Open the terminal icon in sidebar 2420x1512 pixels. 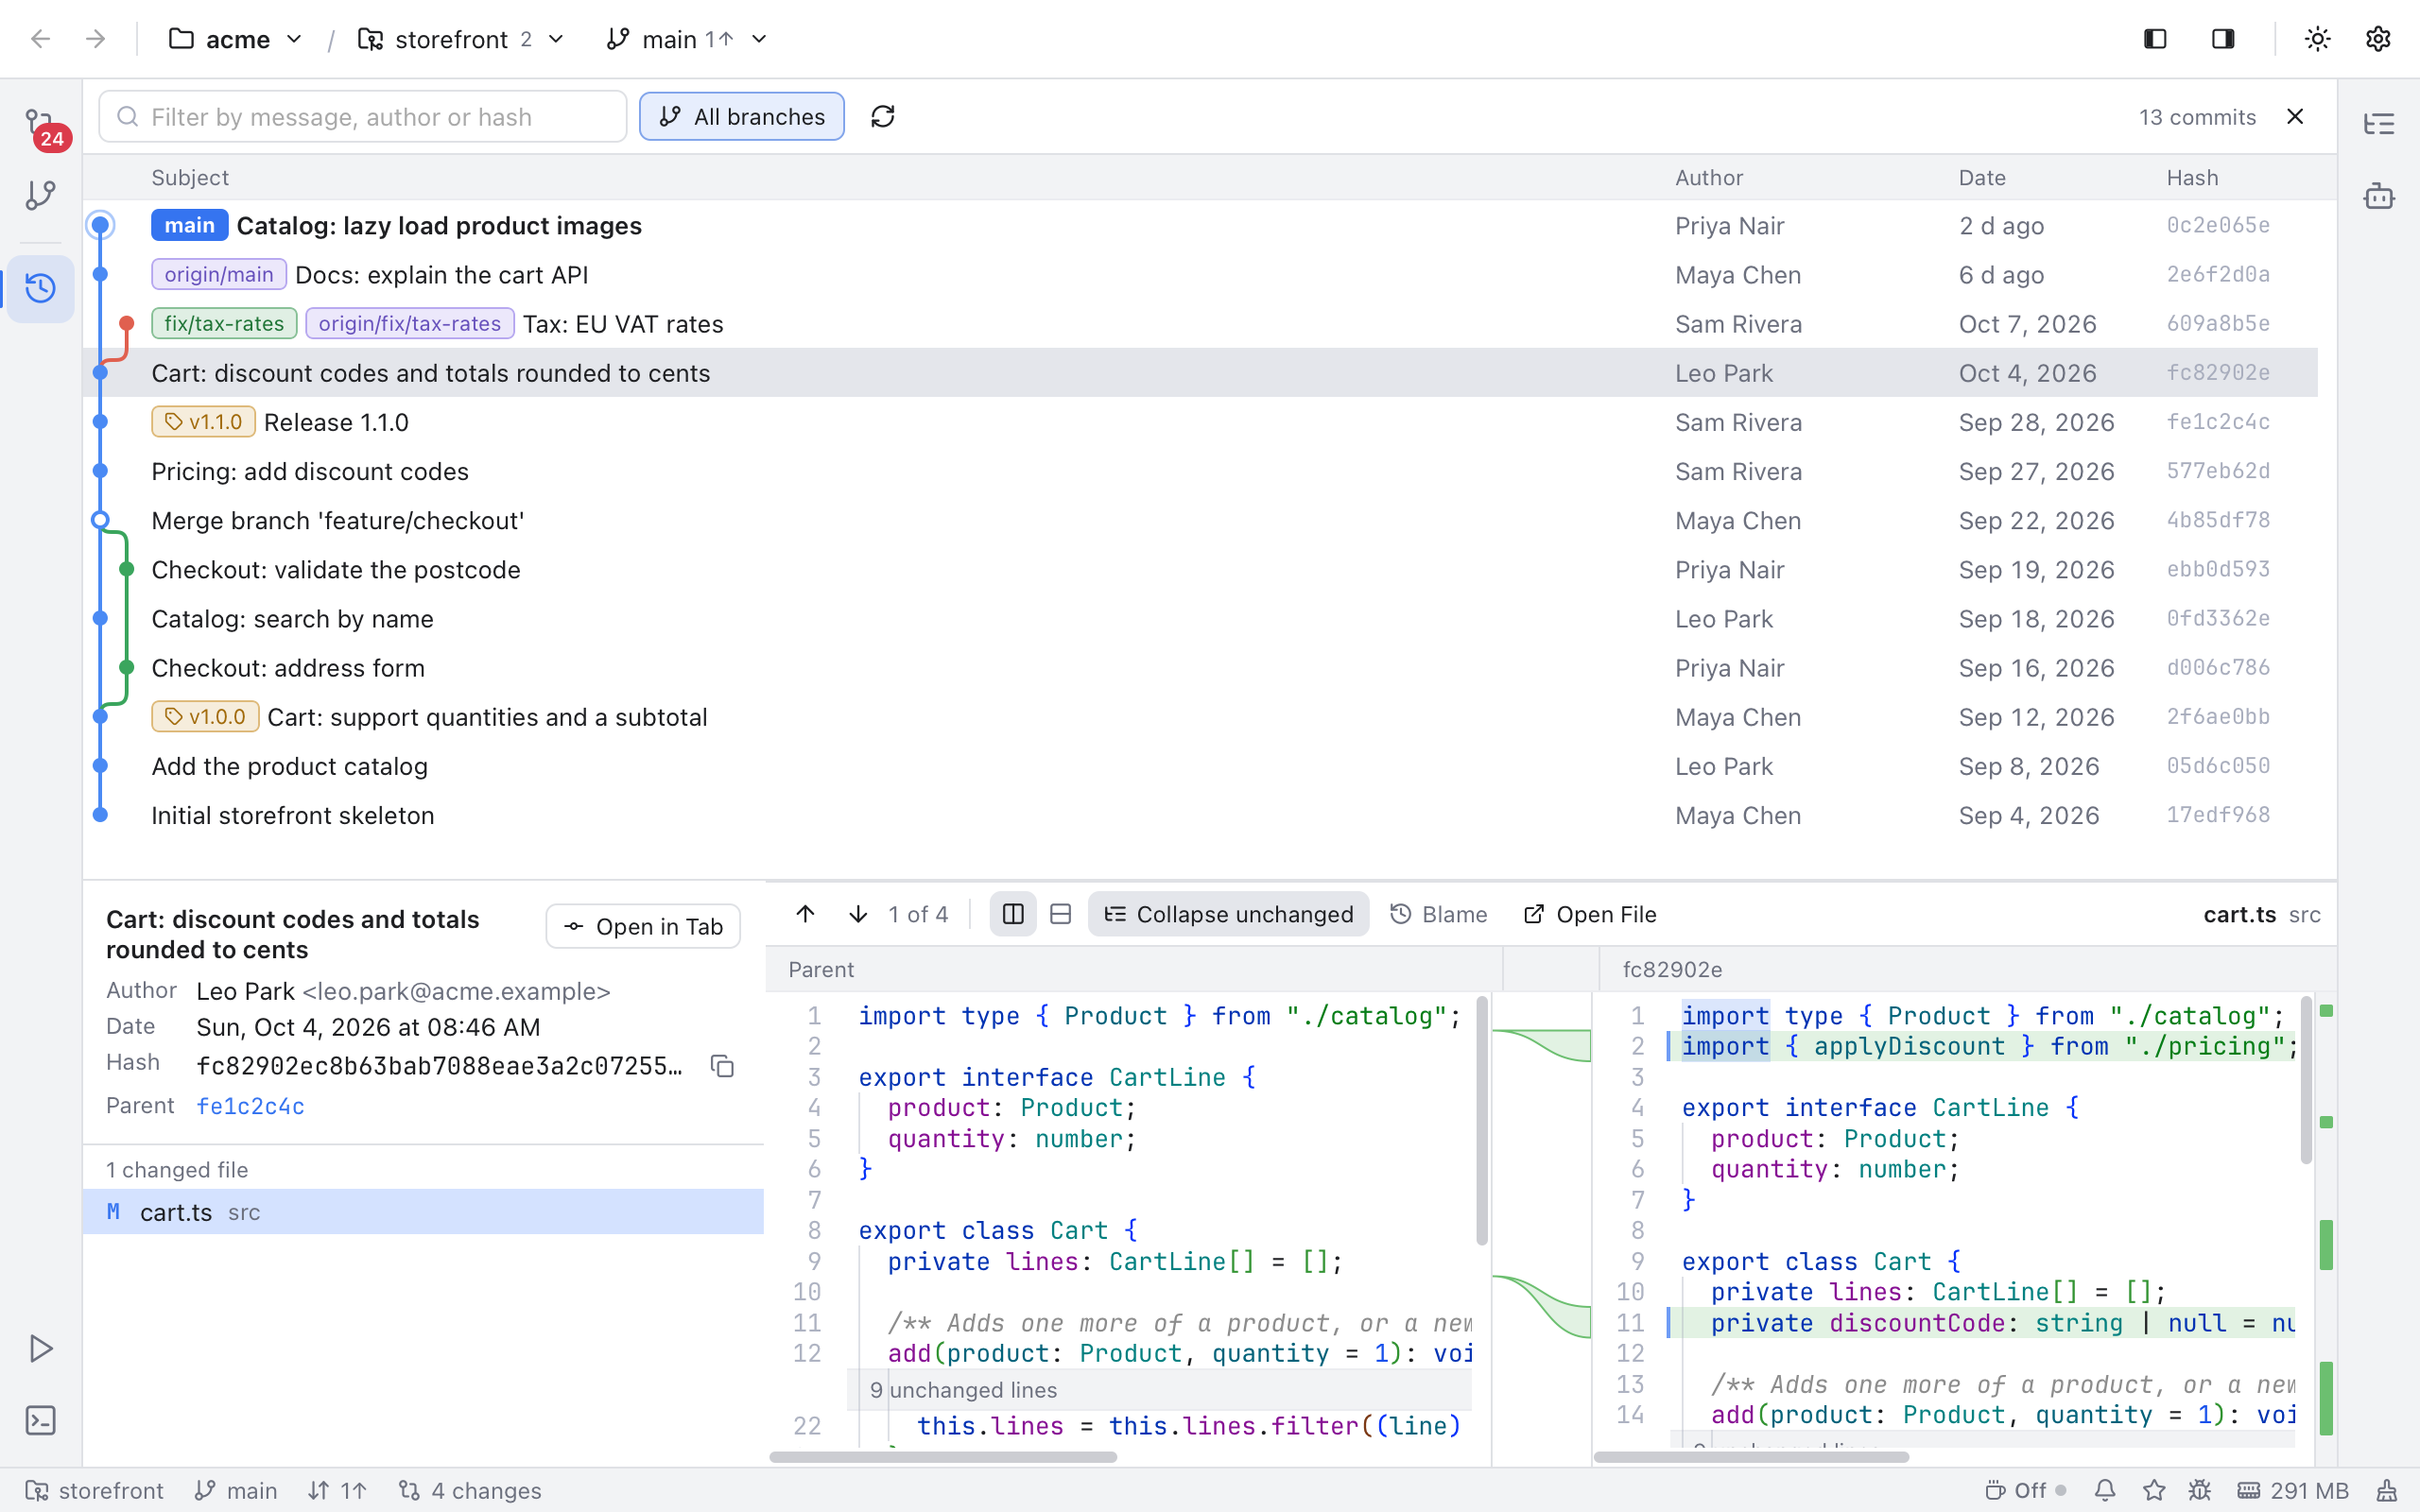[x=41, y=1420]
